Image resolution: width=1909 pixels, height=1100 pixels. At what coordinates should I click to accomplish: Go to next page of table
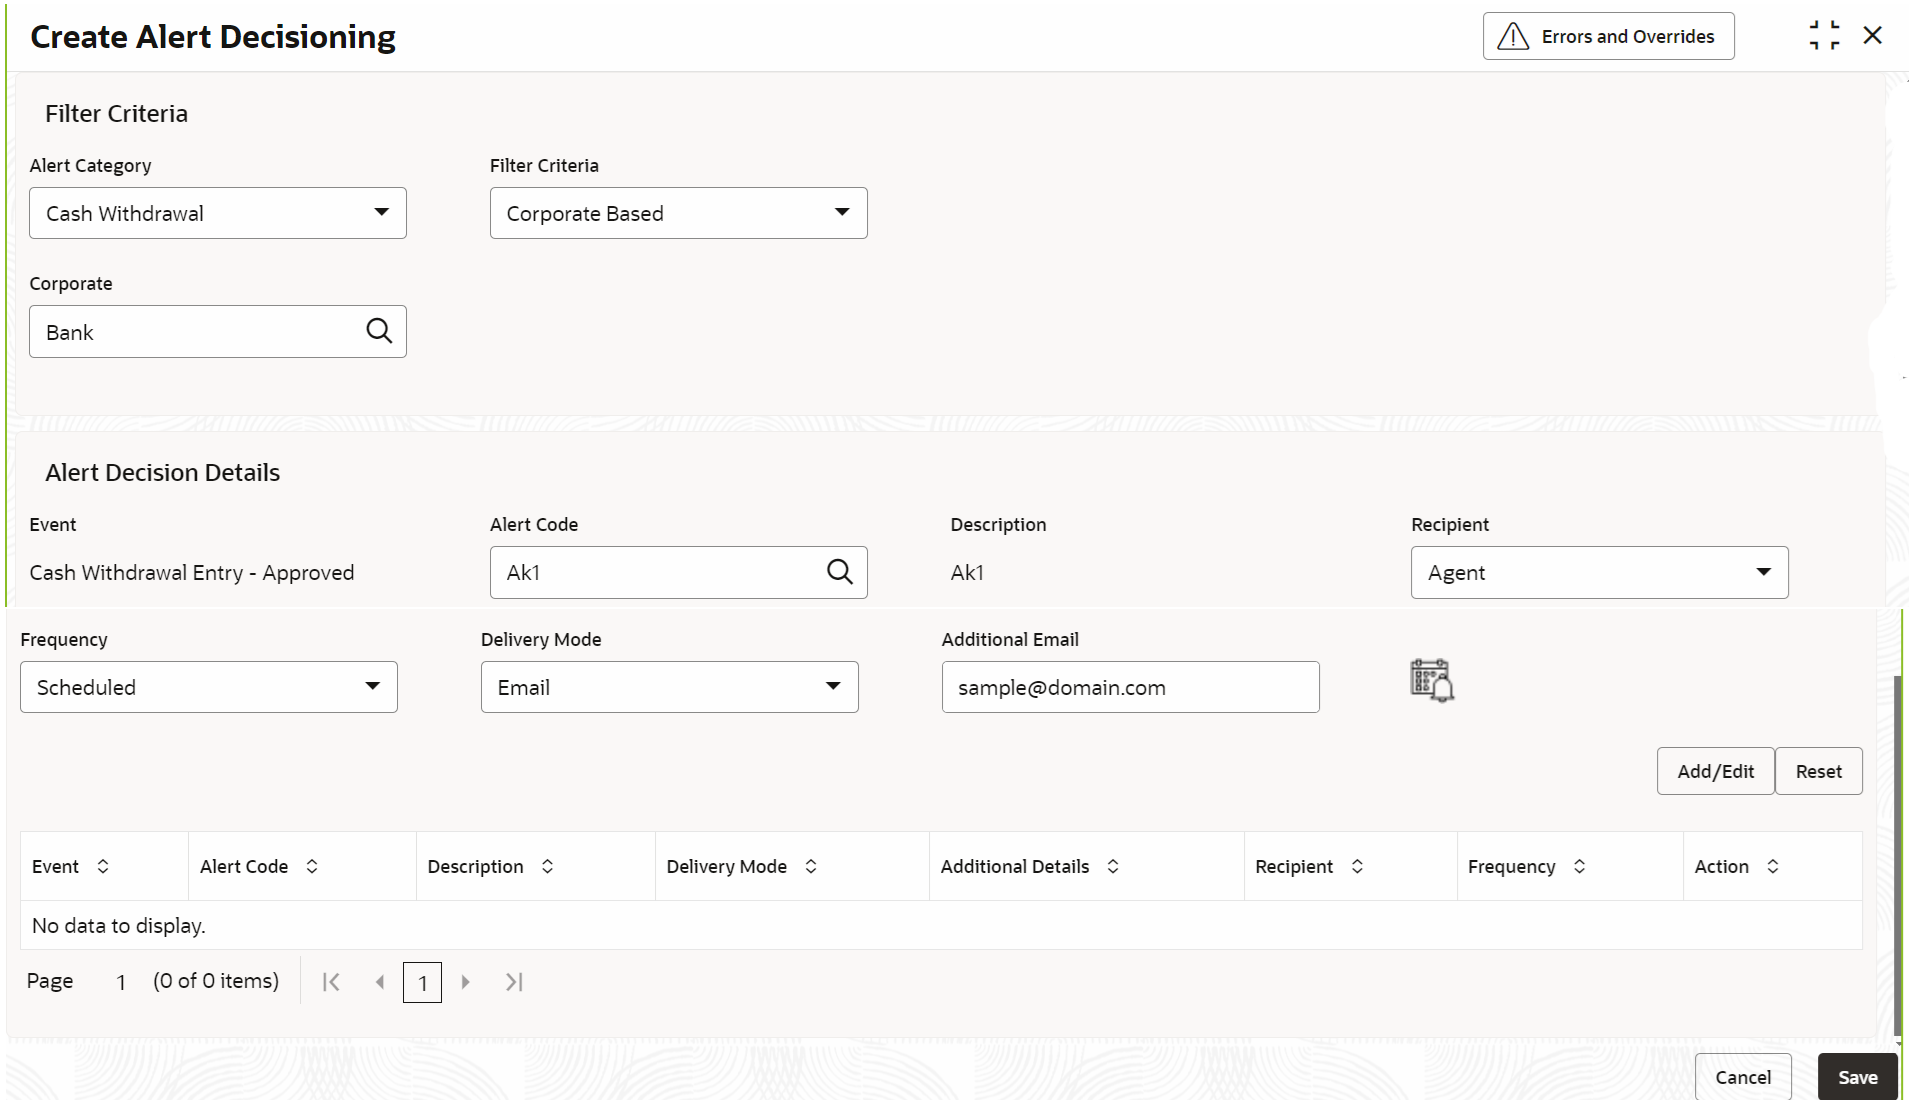pos(465,982)
